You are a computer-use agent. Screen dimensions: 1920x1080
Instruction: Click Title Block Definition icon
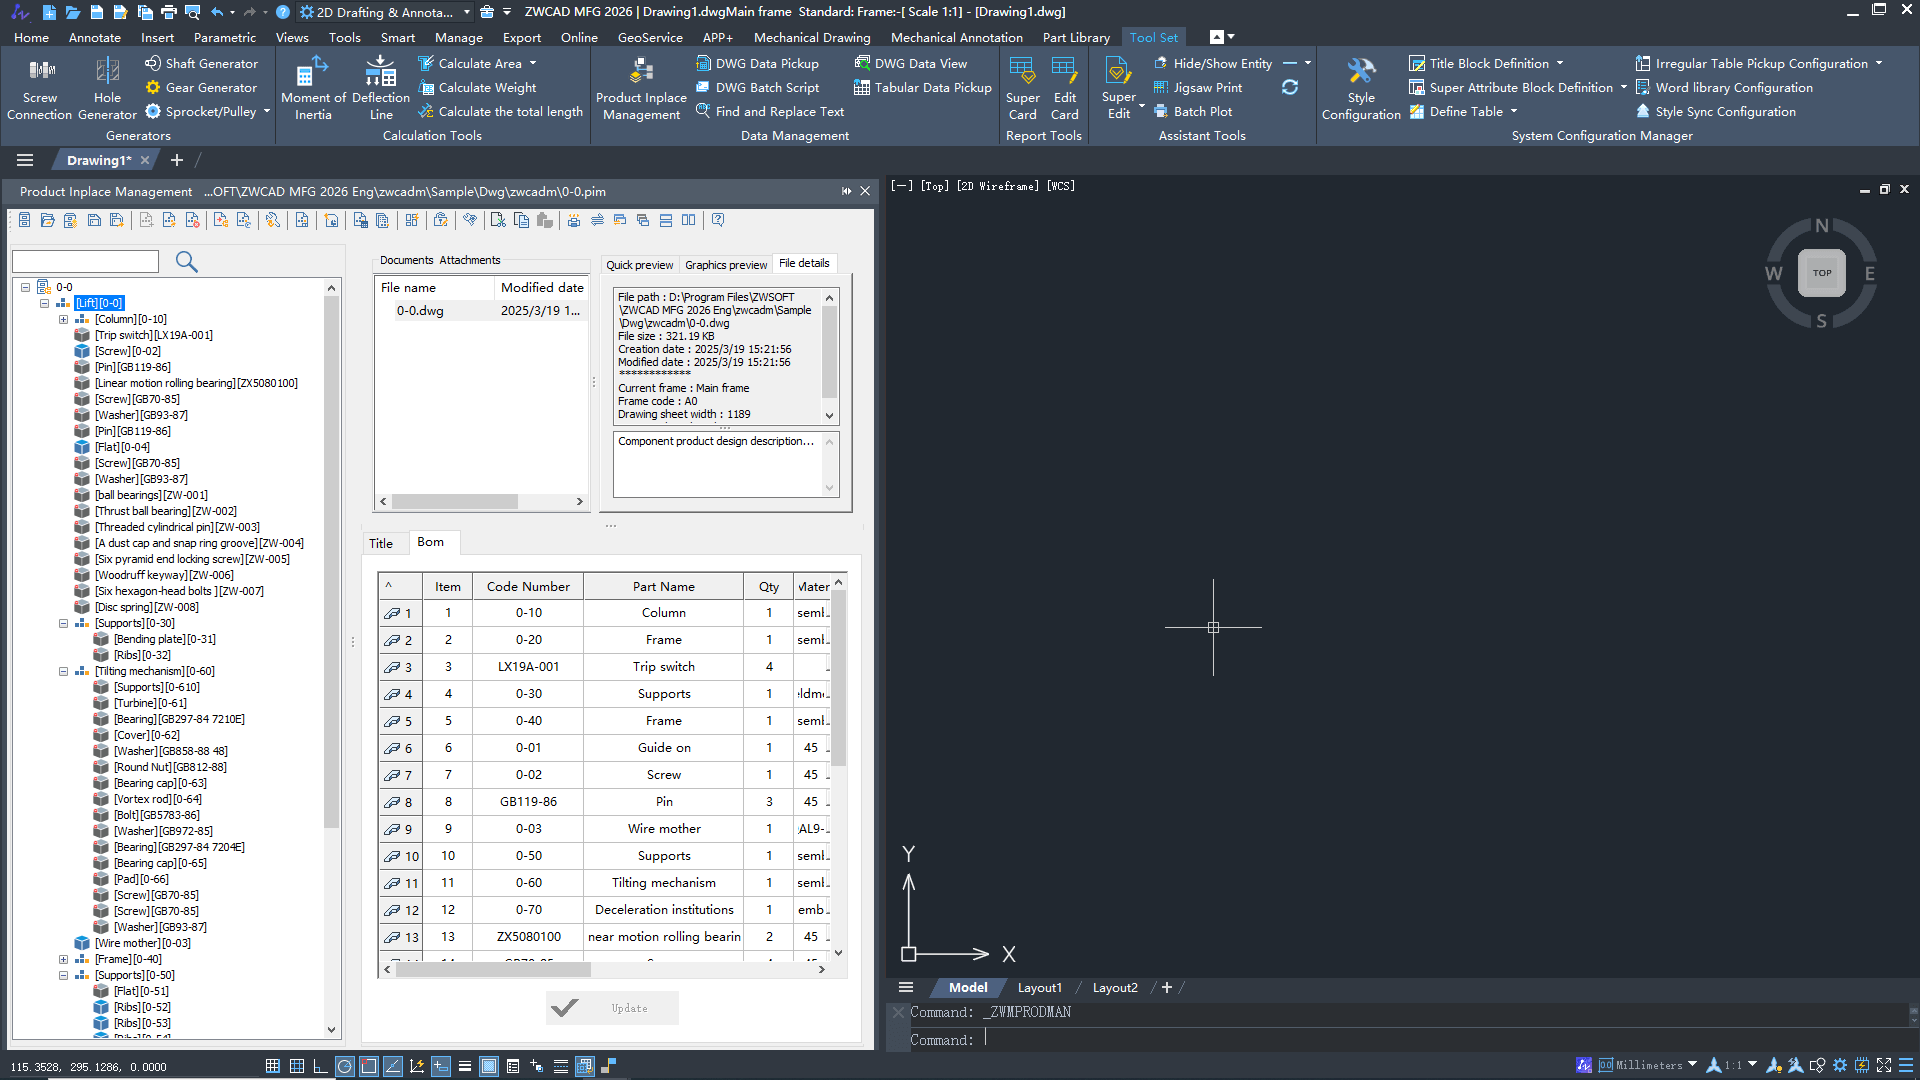[1417, 63]
